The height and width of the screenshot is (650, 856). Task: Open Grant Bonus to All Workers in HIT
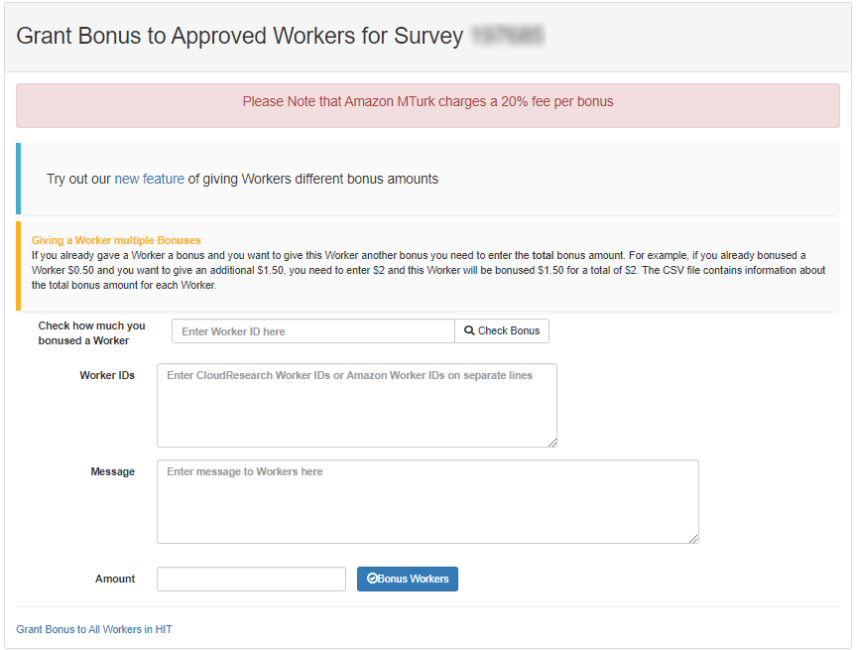[94, 629]
